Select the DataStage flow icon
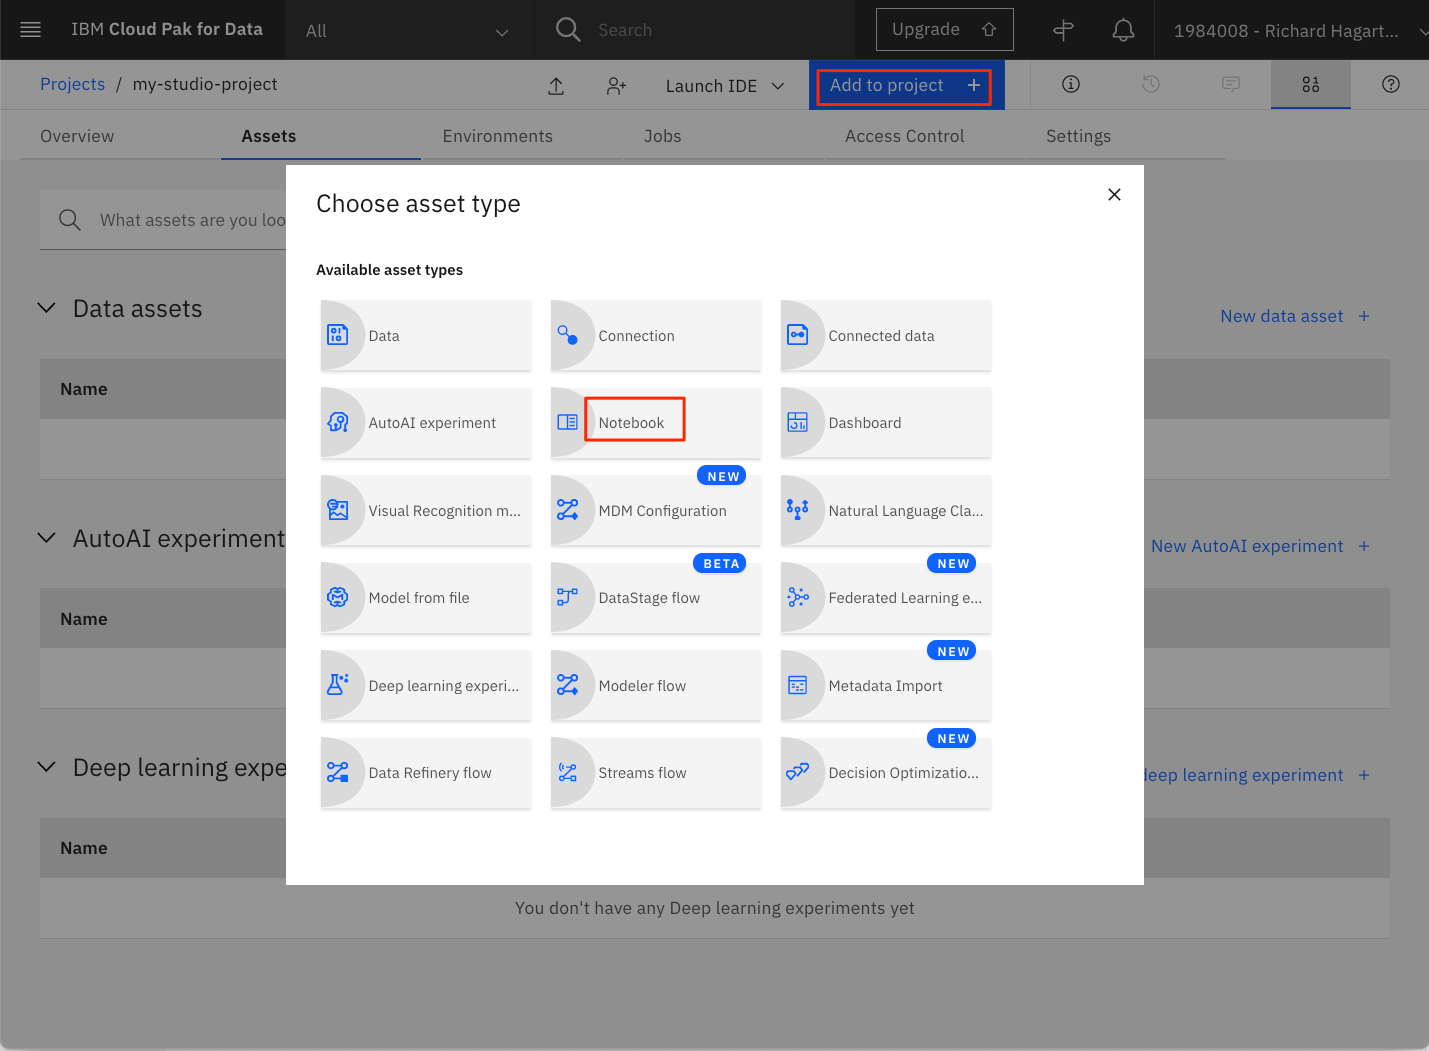 tap(568, 597)
